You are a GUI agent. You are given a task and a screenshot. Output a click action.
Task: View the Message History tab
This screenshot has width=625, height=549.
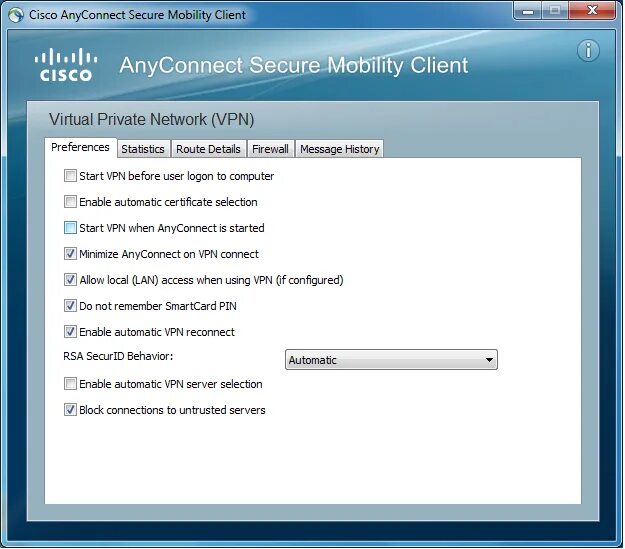pos(339,149)
